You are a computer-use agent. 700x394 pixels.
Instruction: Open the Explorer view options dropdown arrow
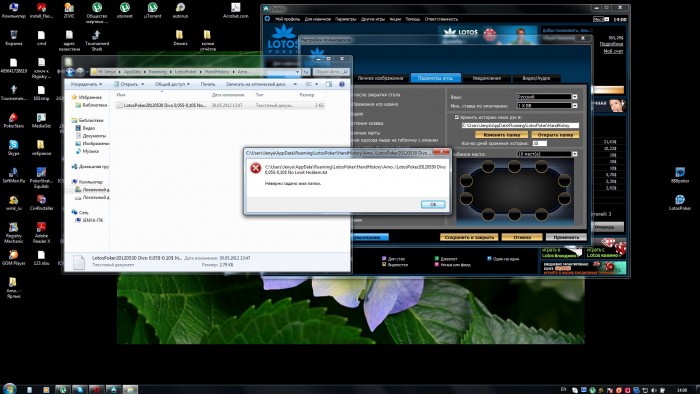317,84
